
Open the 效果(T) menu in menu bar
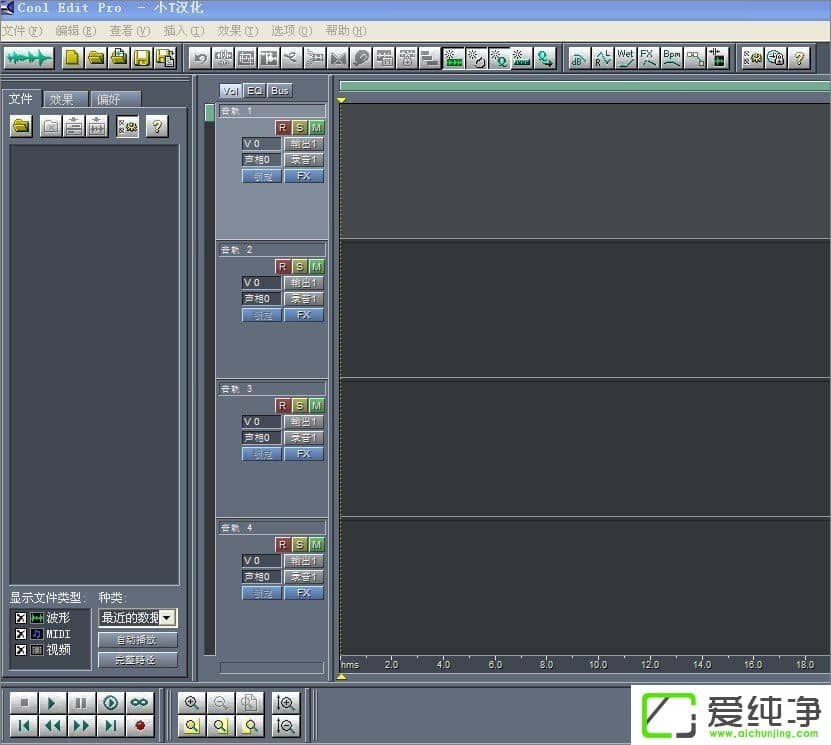pos(237,31)
